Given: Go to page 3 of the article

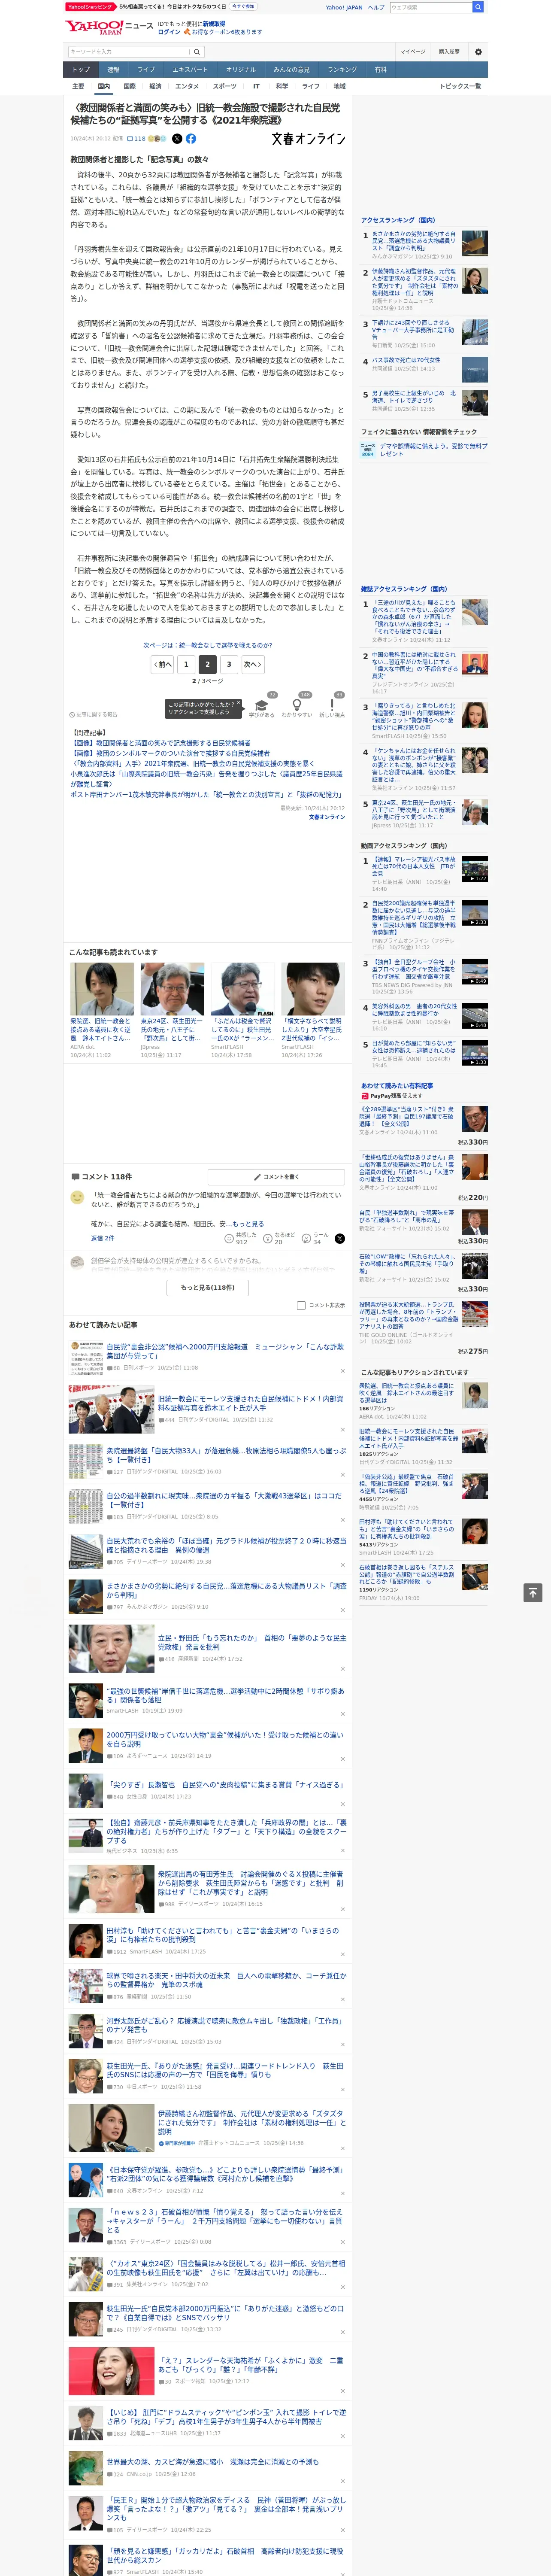Looking at the screenshot, I should [x=229, y=664].
